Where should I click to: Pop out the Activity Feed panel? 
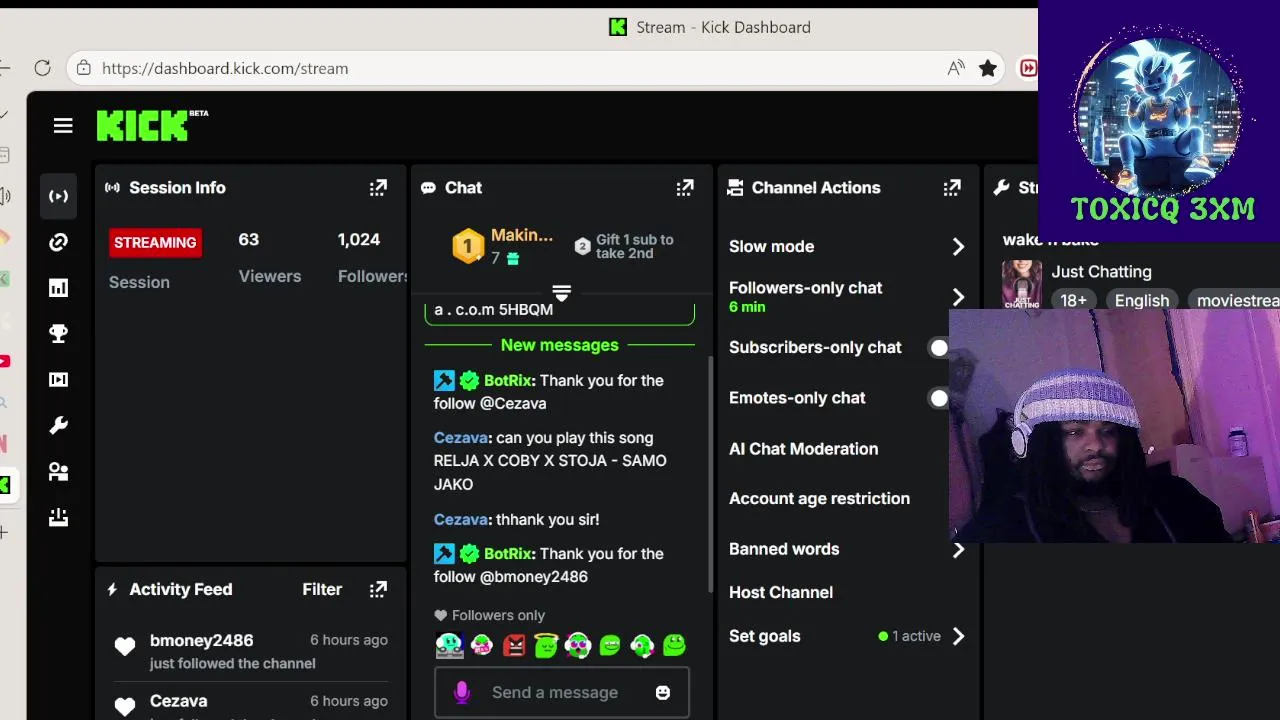point(378,590)
